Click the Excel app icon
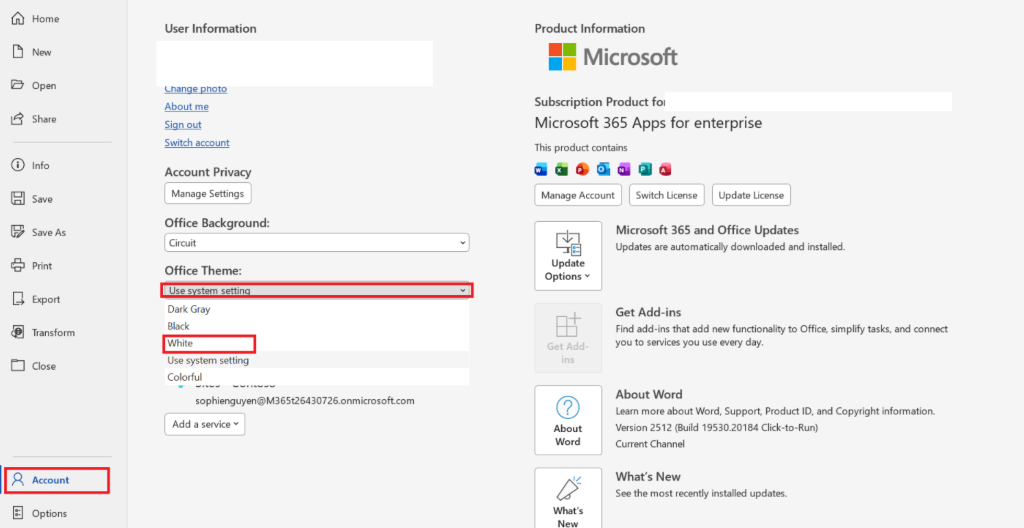 pos(561,170)
